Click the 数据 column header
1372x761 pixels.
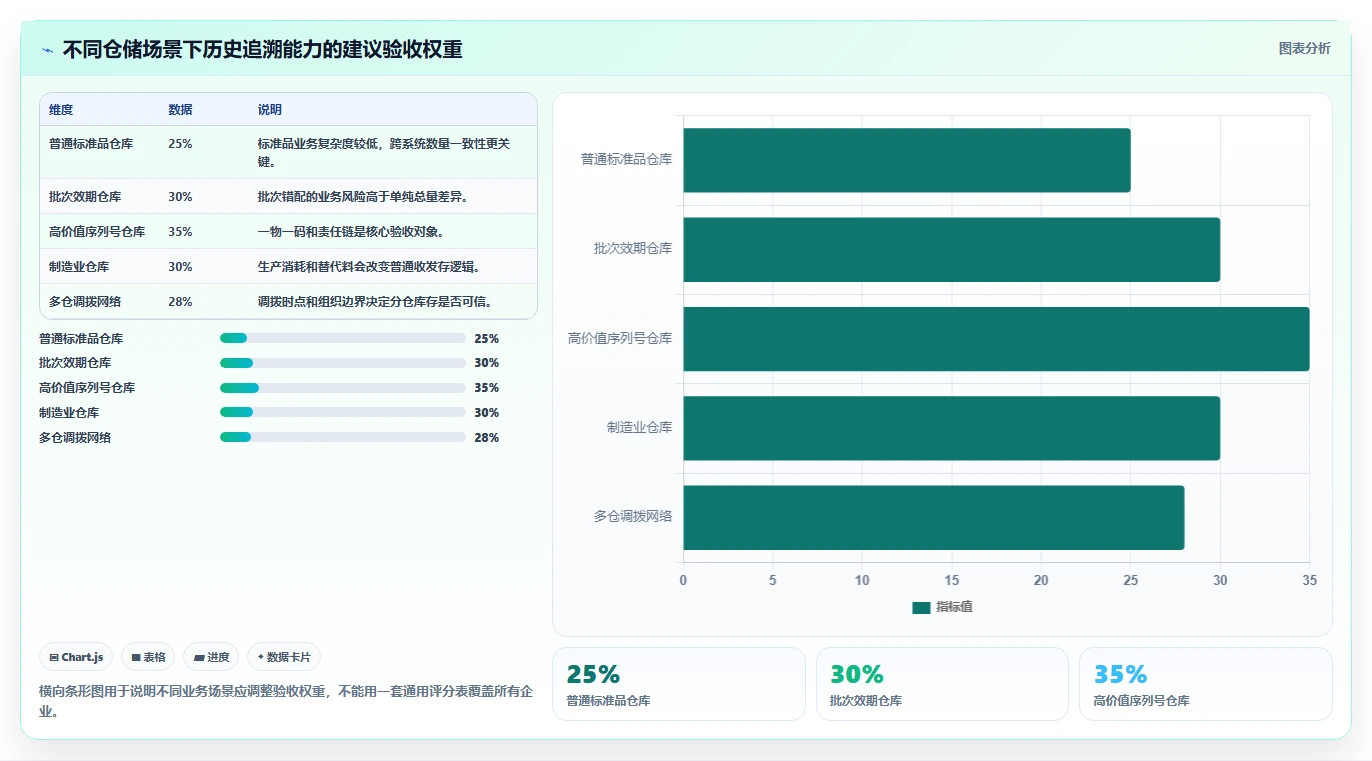180,110
